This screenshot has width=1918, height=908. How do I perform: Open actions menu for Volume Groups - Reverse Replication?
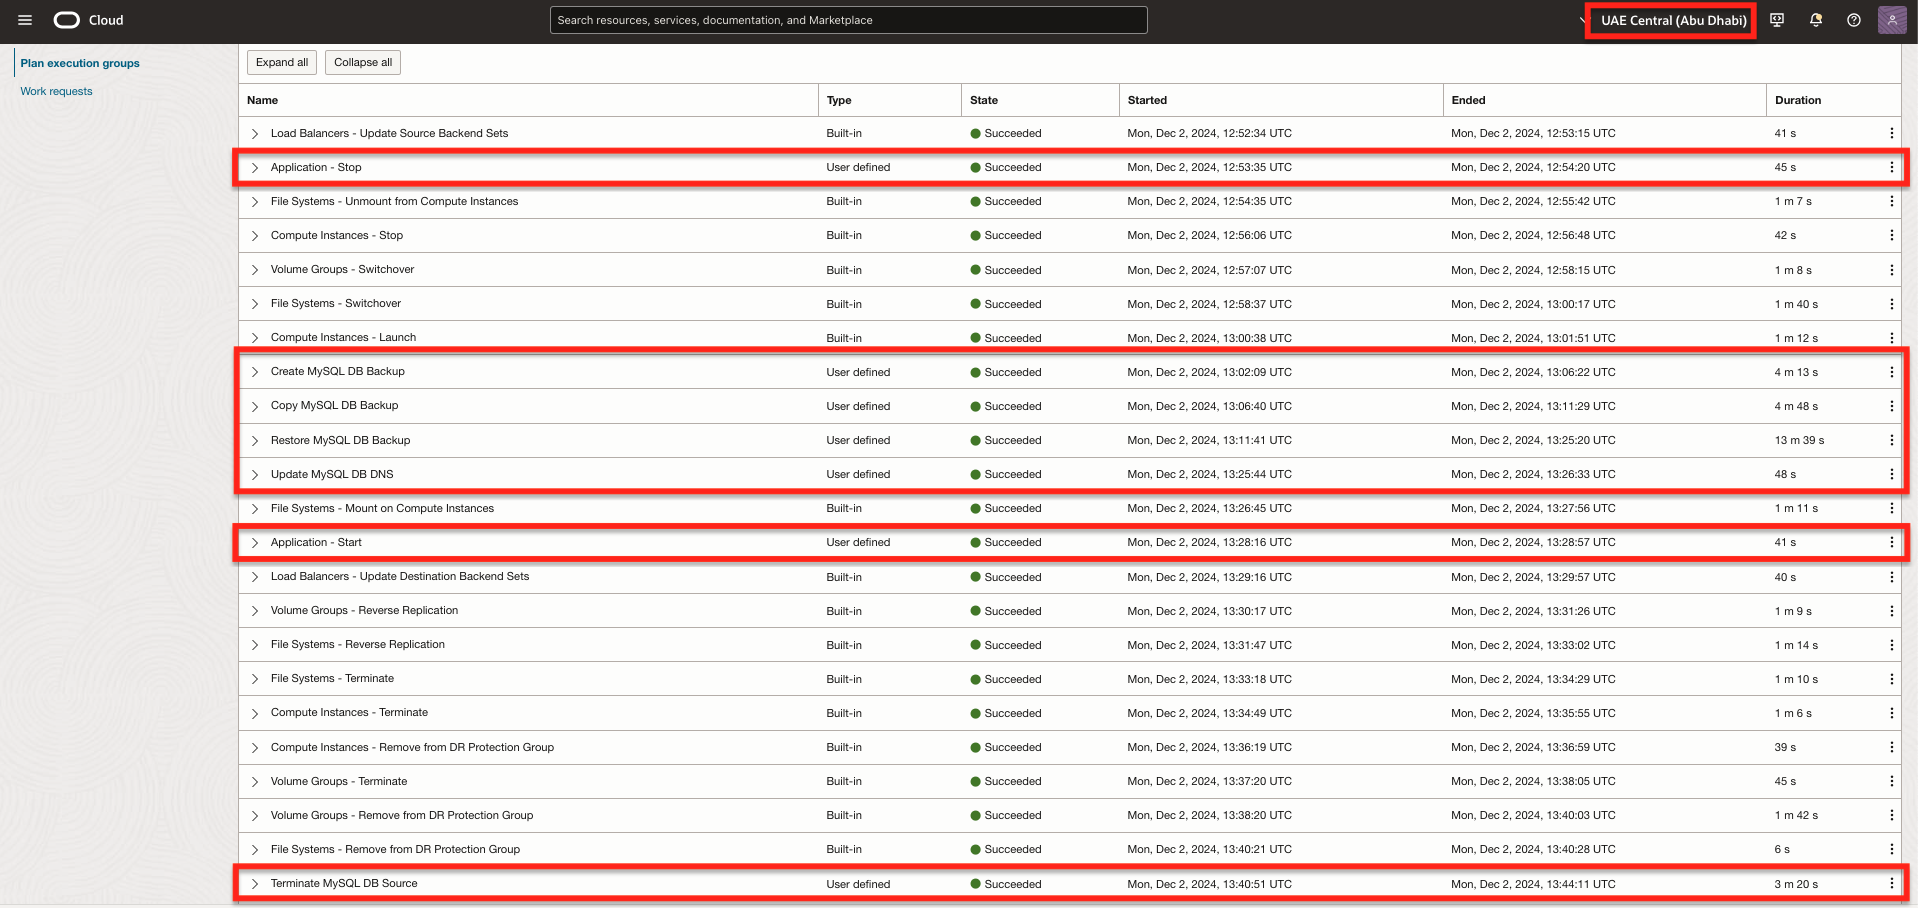point(1891,611)
